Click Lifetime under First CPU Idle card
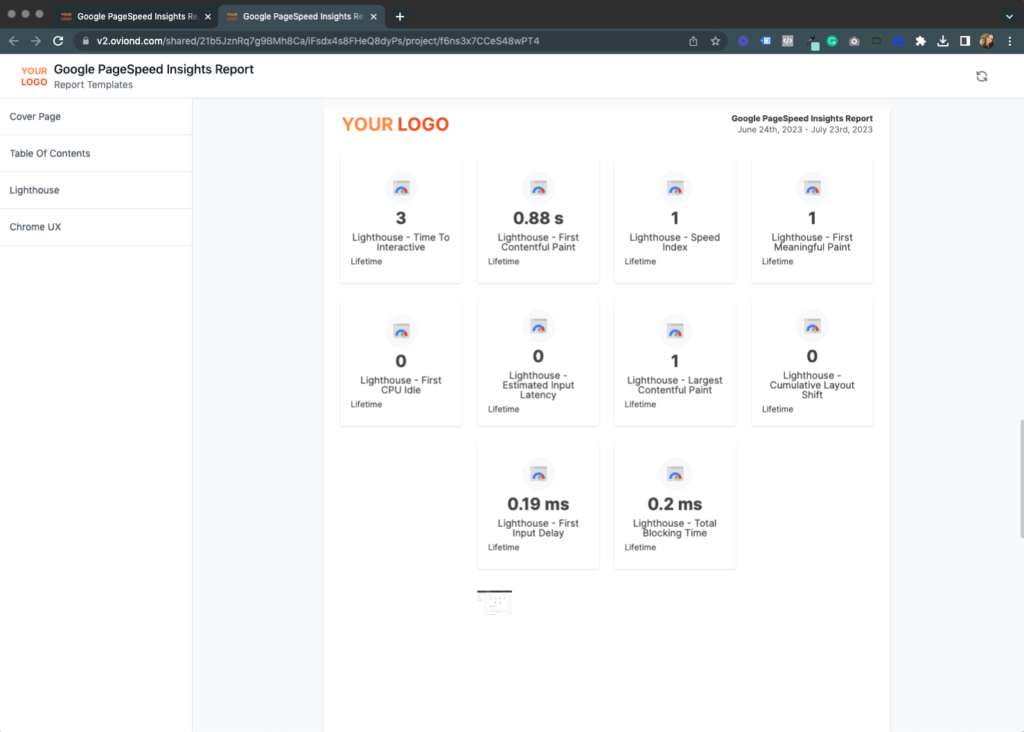The height and width of the screenshot is (732, 1024). (366, 404)
